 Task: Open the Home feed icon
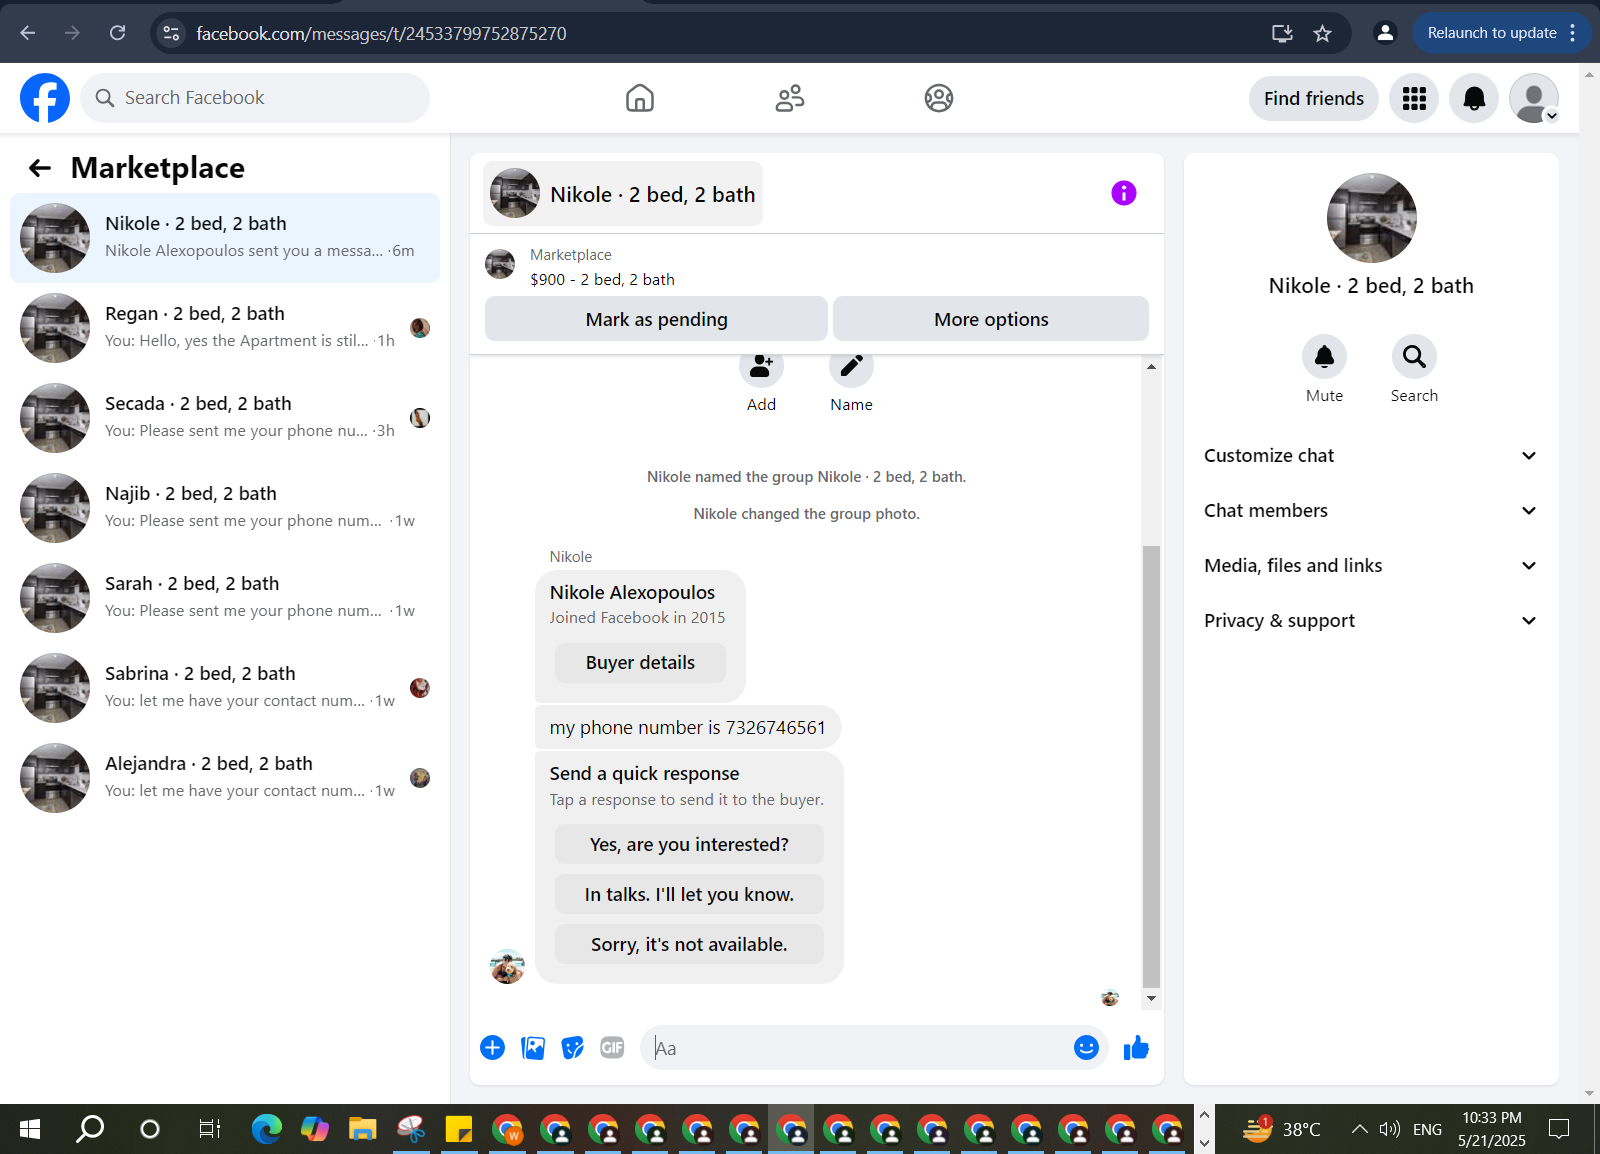click(640, 98)
